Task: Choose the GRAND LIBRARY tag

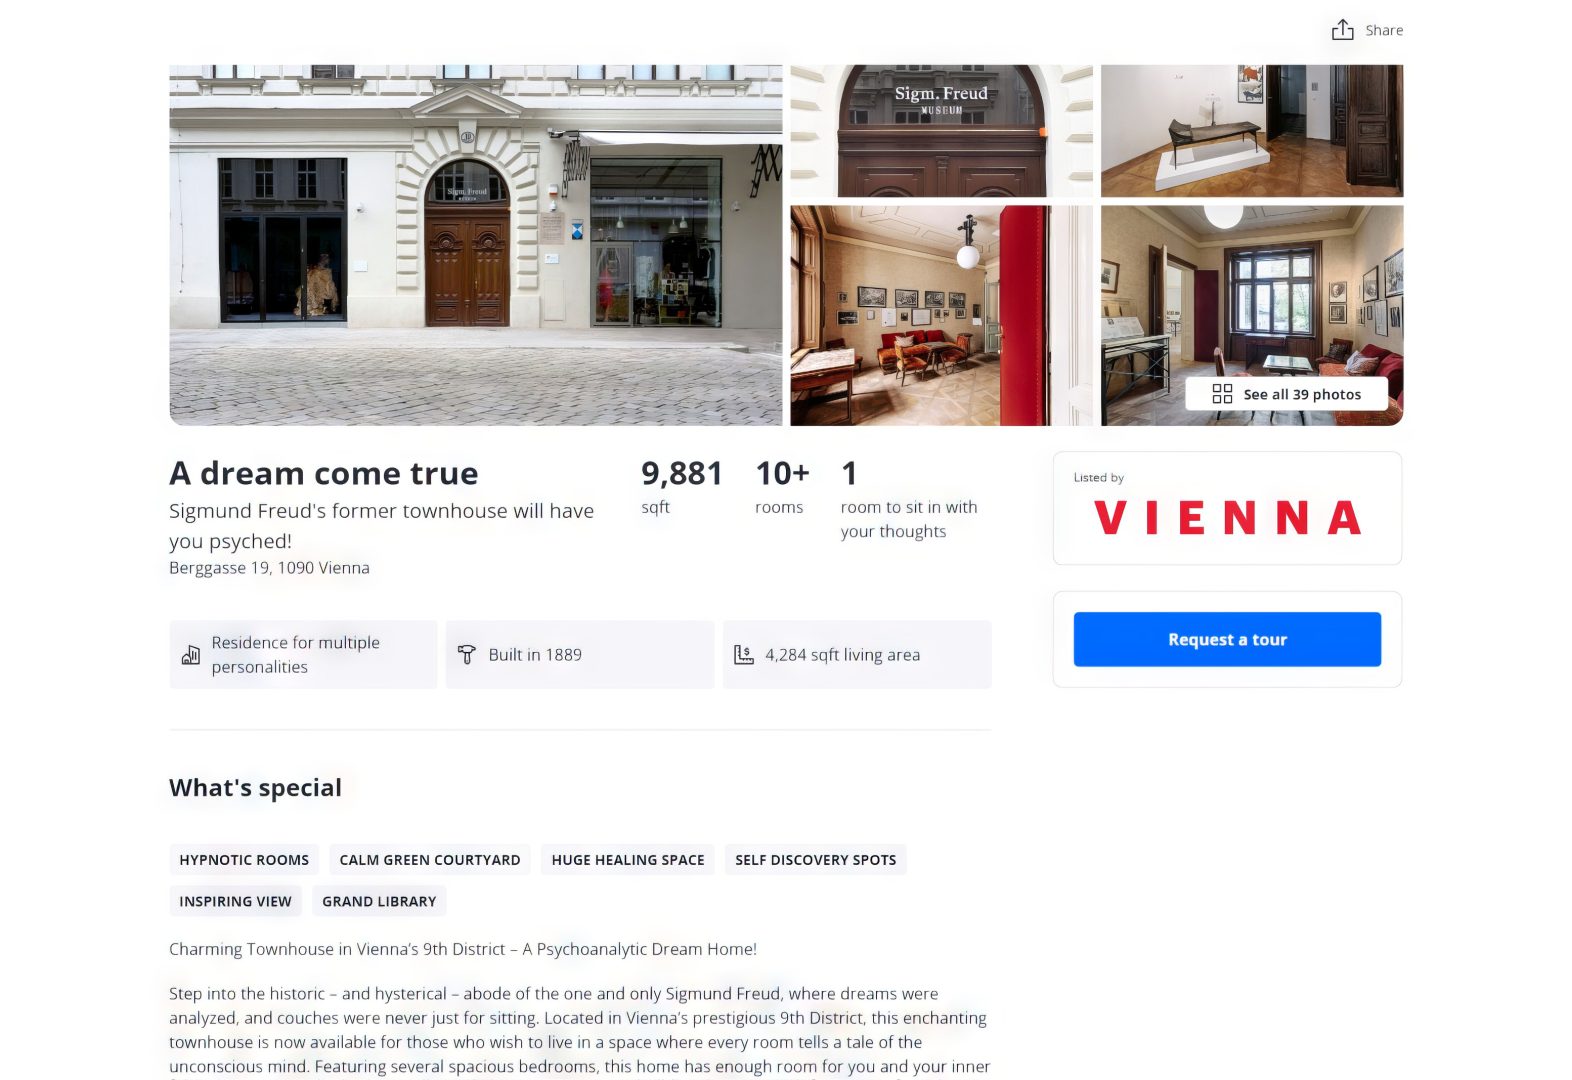Action: tap(379, 901)
